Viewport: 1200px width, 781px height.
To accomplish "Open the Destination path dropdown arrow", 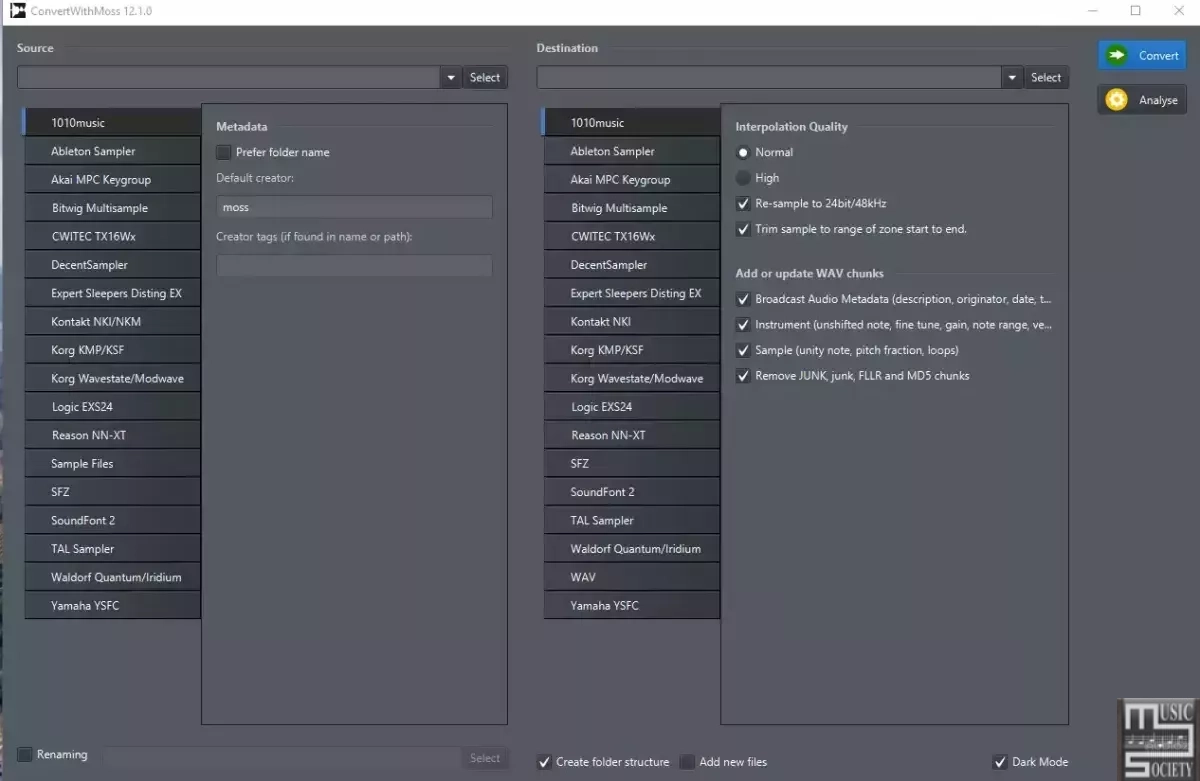I will [x=1013, y=77].
